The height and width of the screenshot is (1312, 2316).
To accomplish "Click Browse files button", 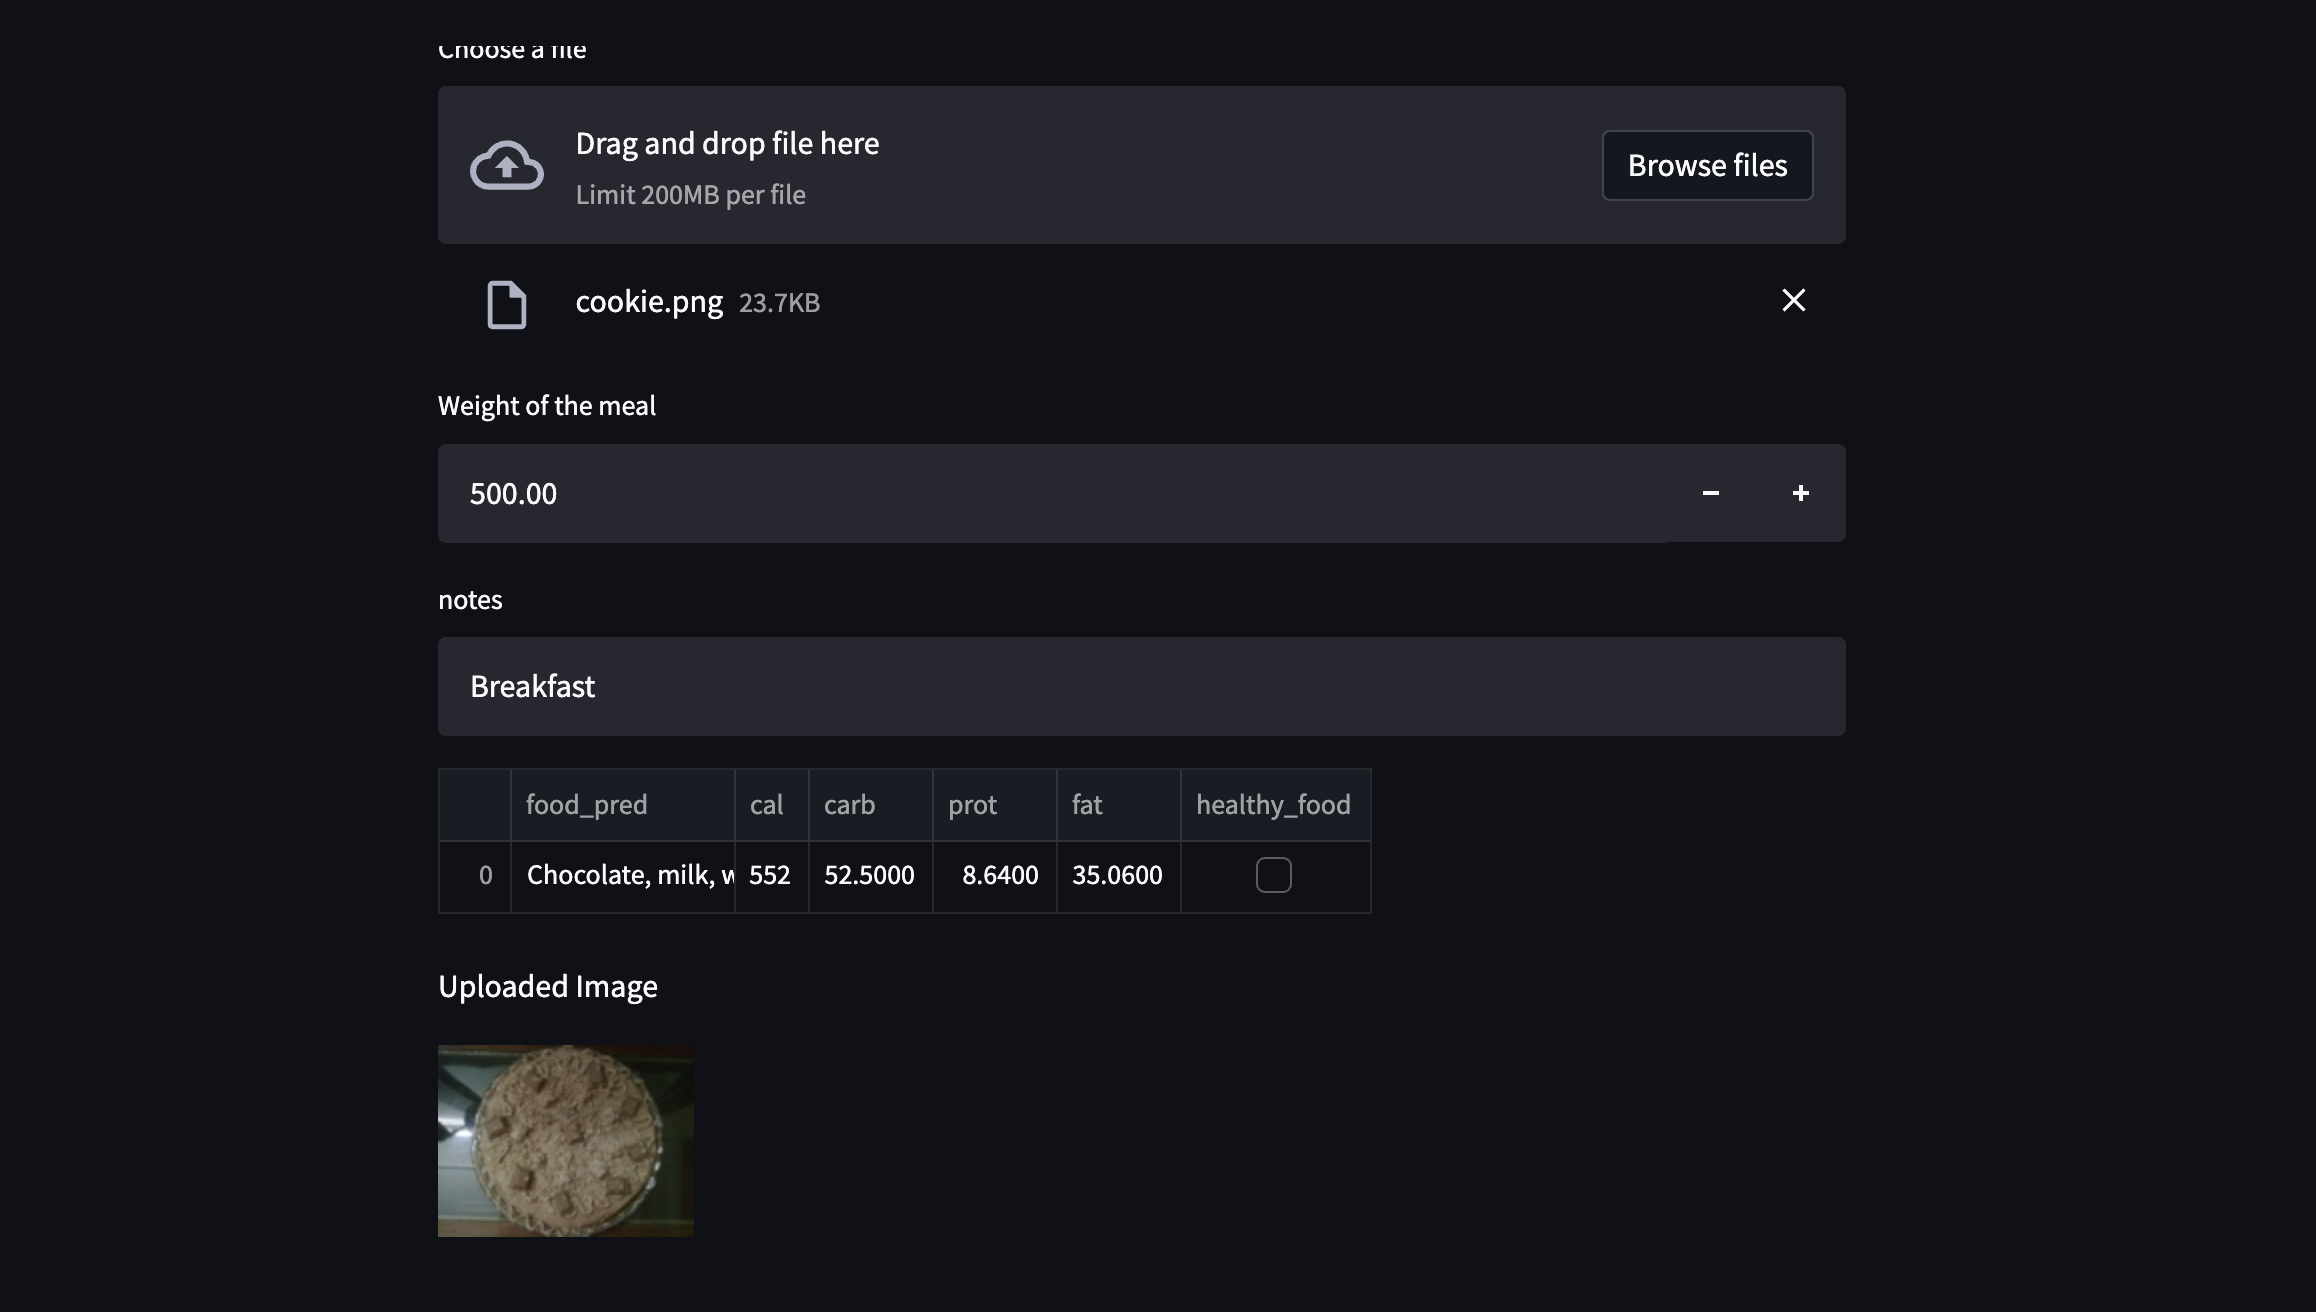I will tap(1706, 165).
